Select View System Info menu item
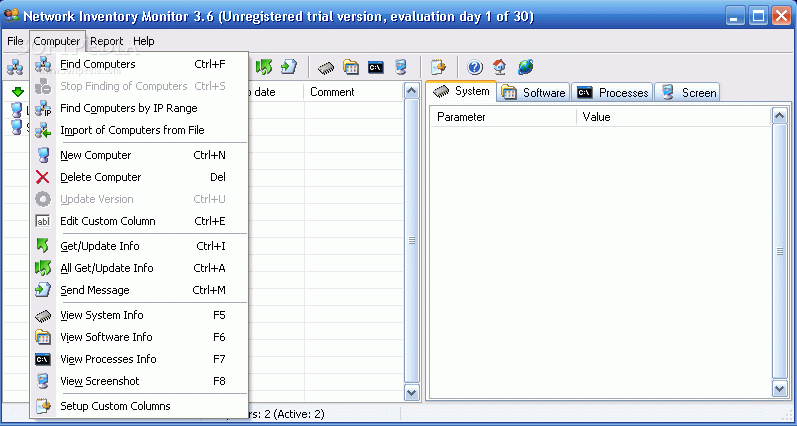This screenshot has height=426, width=797. pyautogui.click(x=139, y=315)
